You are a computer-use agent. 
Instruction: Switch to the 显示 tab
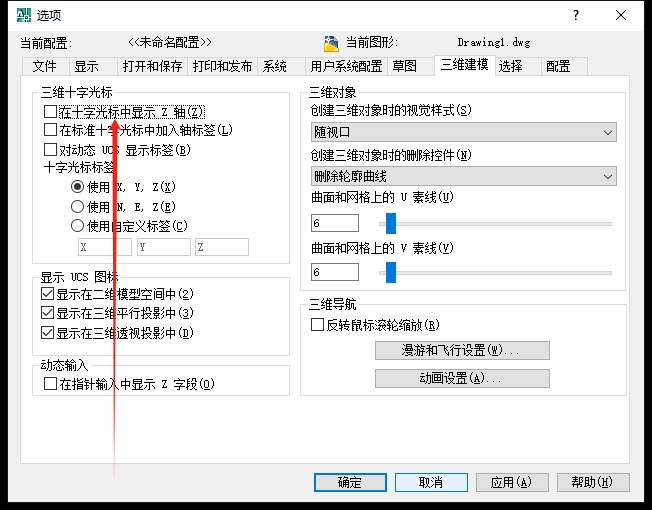[85, 67]
